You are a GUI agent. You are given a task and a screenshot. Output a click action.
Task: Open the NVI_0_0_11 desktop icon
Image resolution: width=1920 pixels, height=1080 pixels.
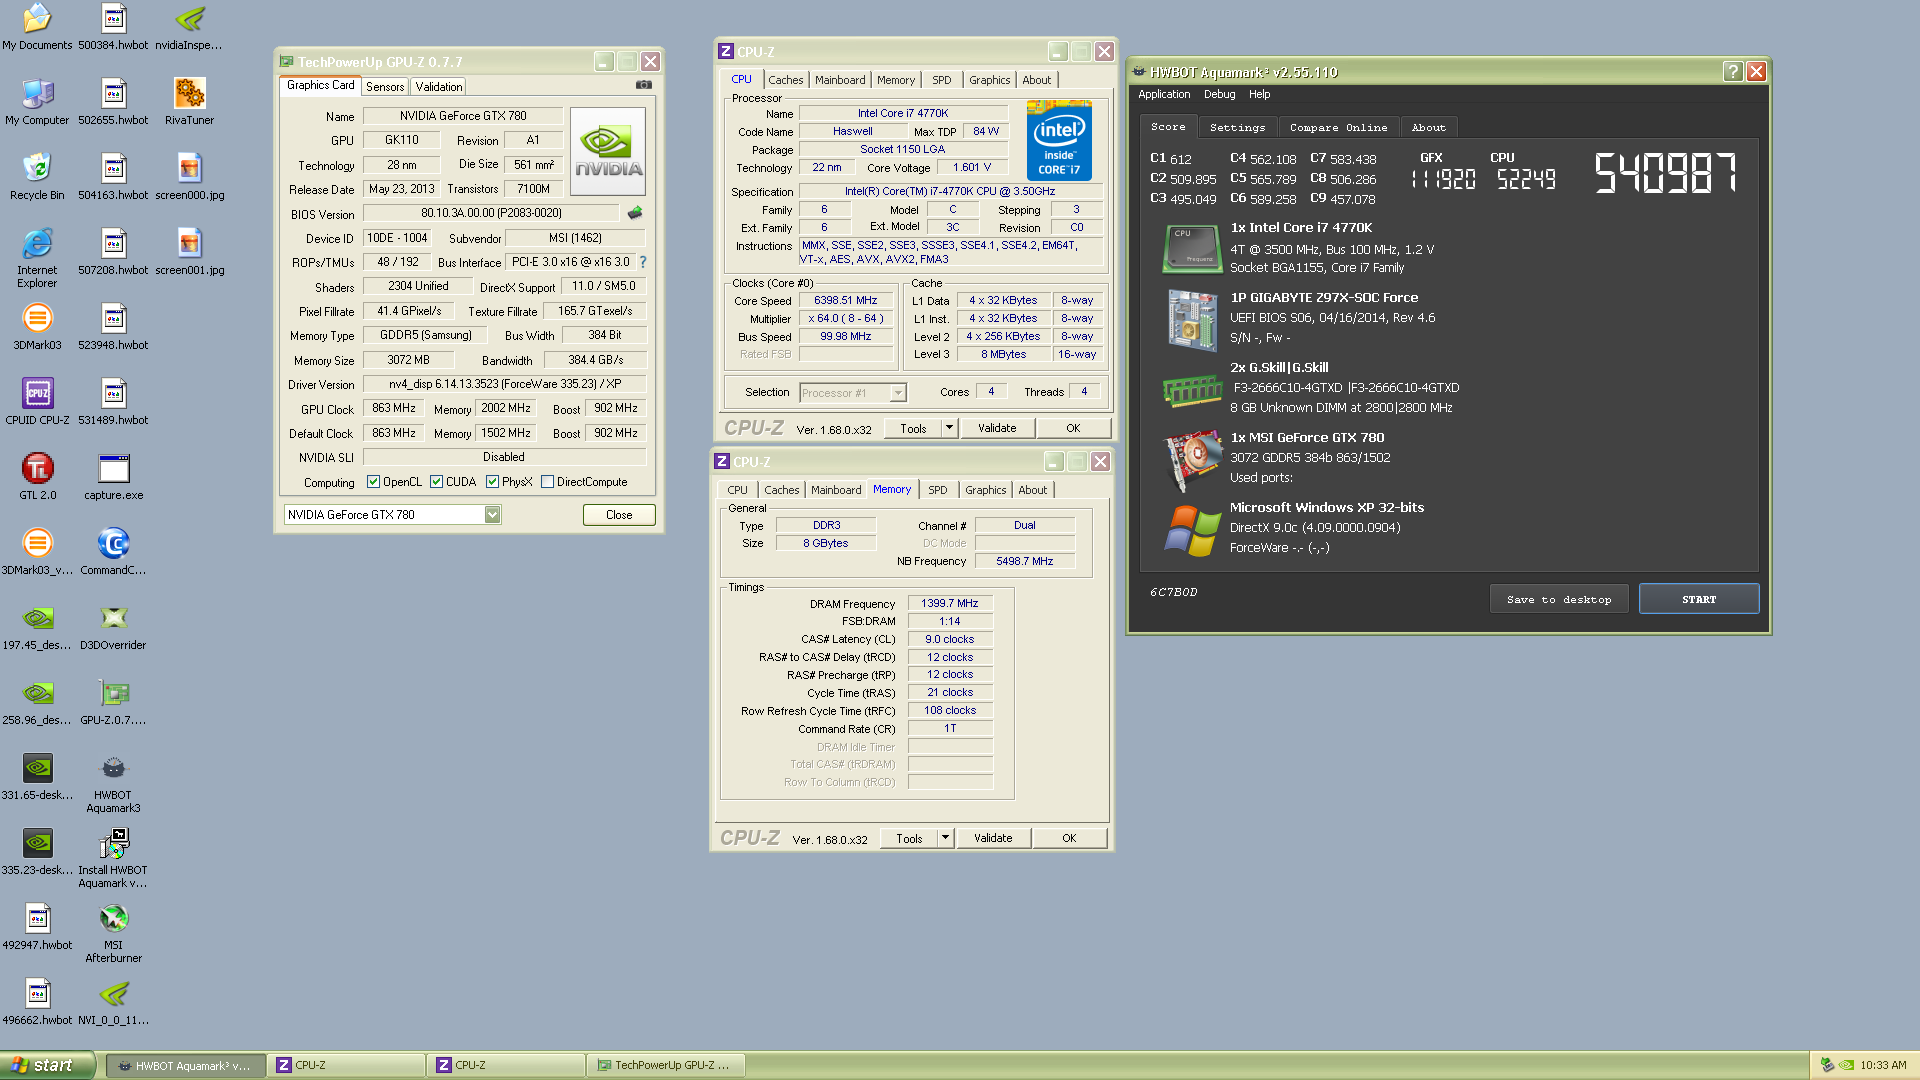tap(113, 1001)
